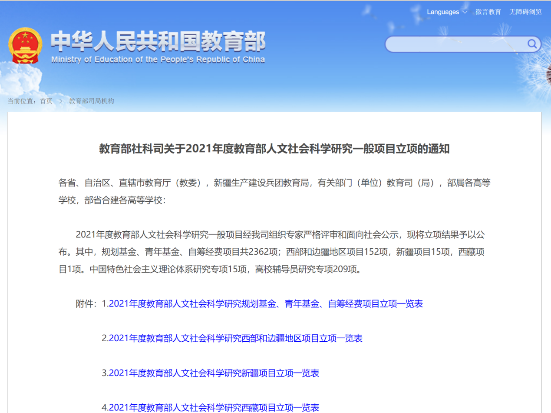The height and width of the screenshot is (413, 551).
Task: Open the Languages dropdown
Action: [446, 12]
